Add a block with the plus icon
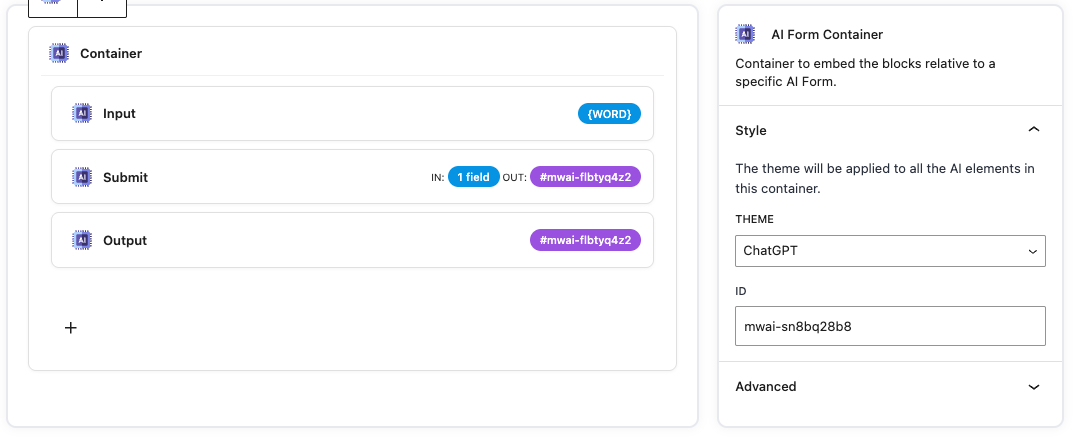Viewport: 1074px width, 439px height. 71,328
